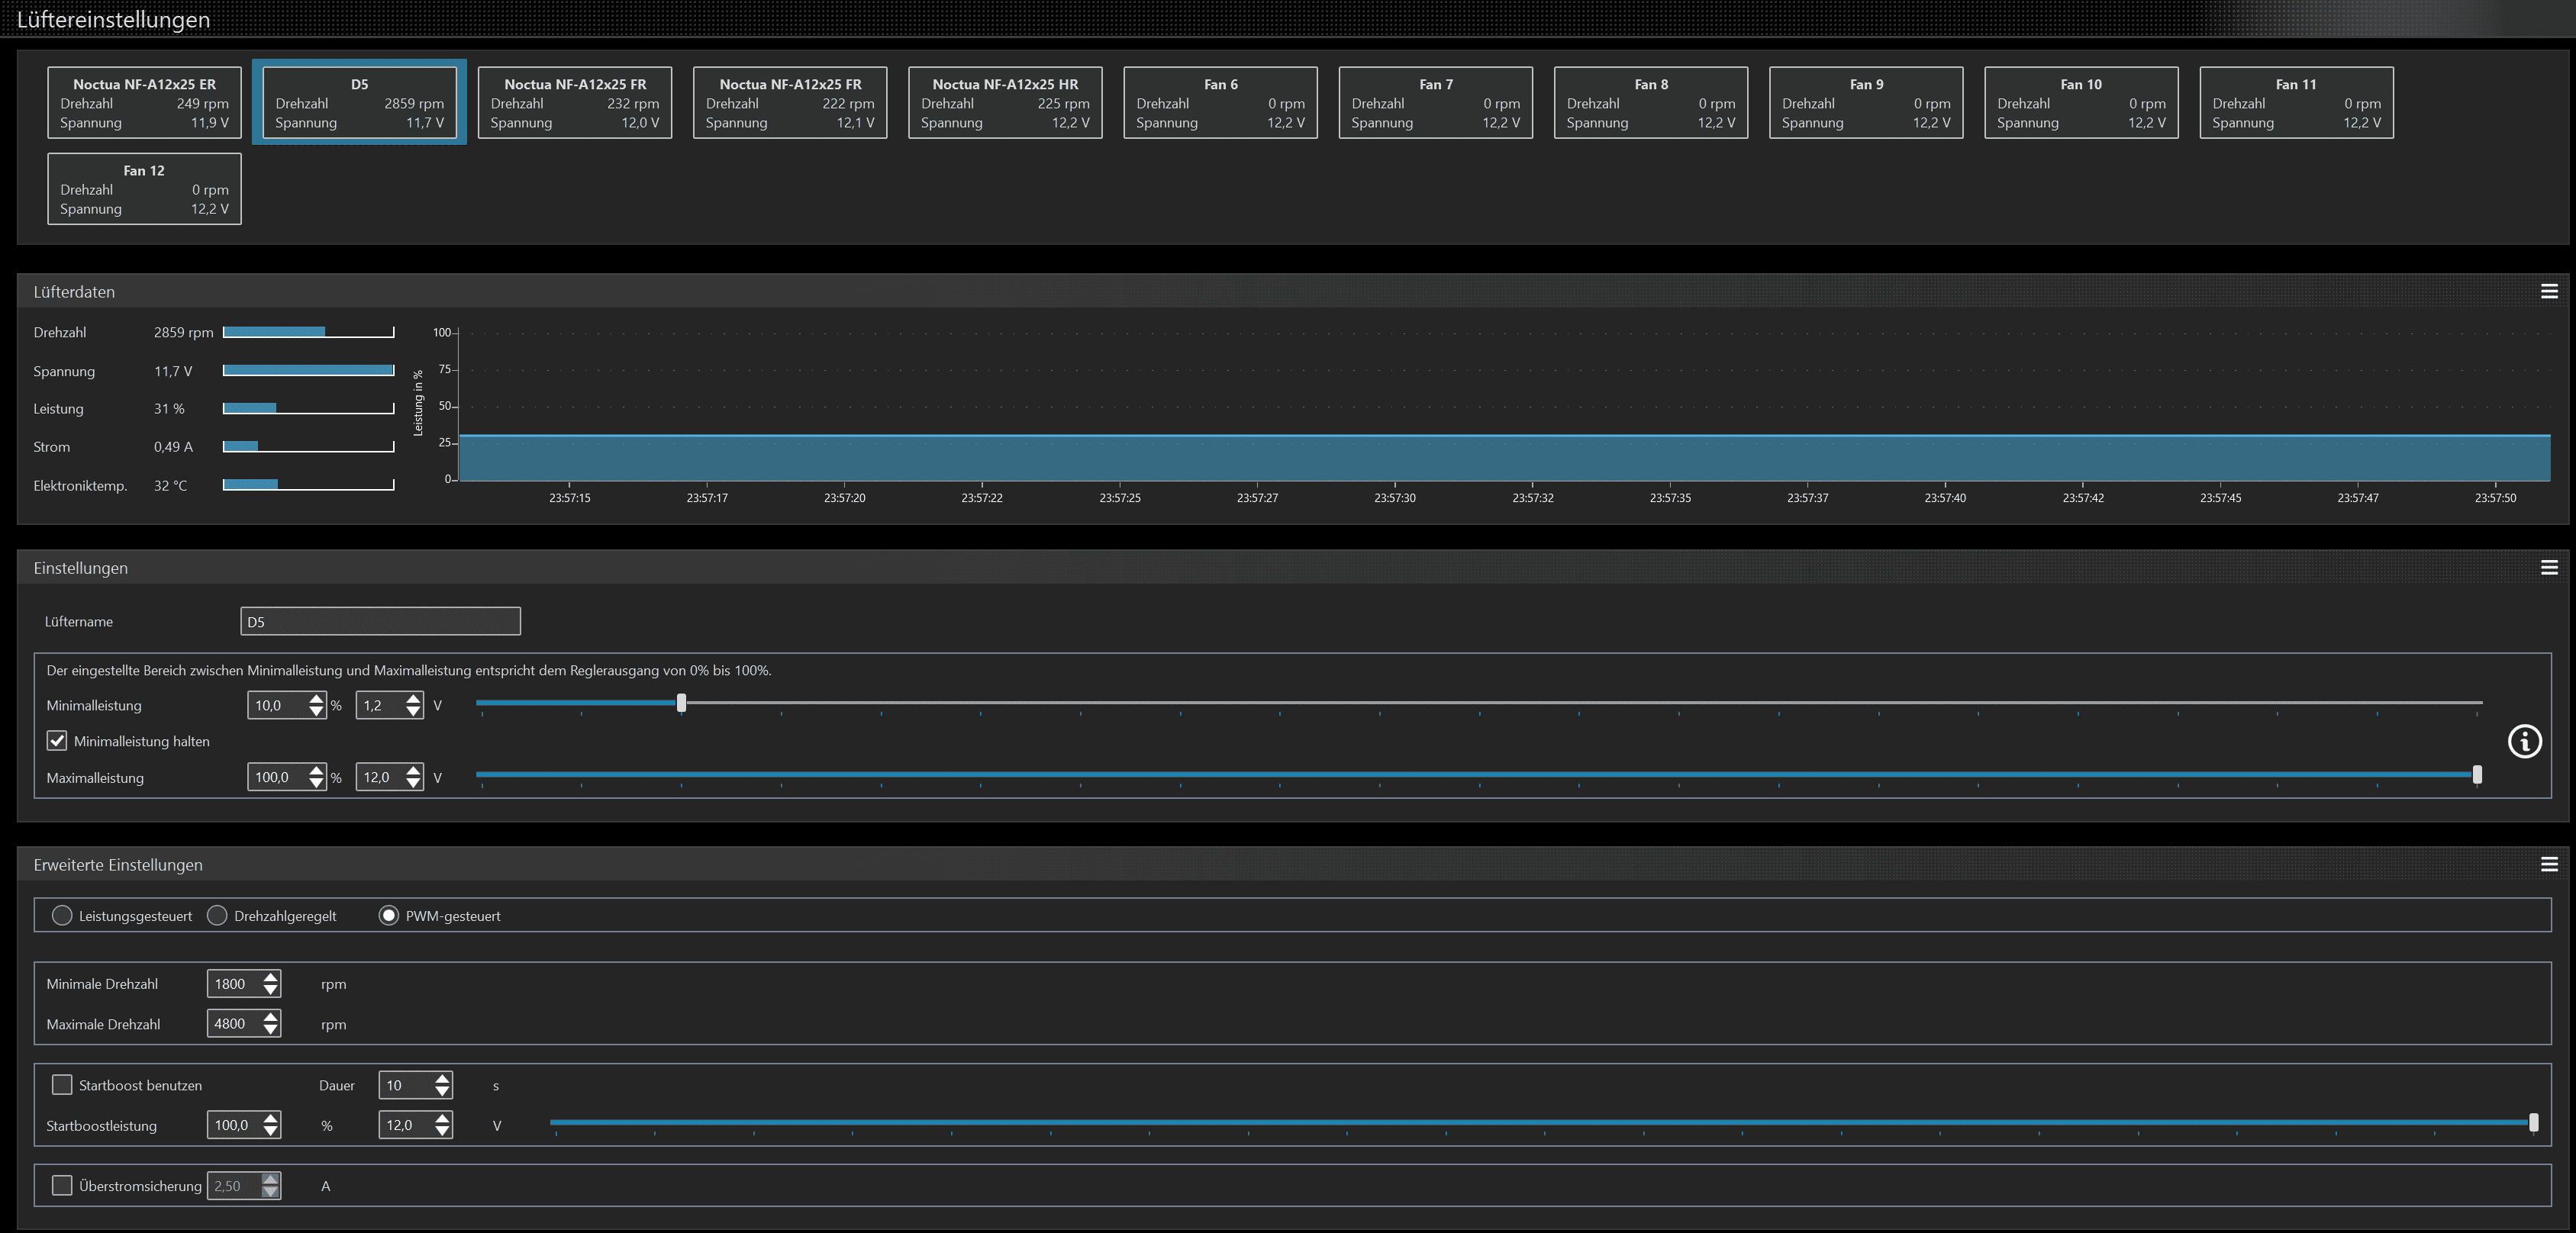Increase Startboost Dauer seconds with up arrow
This screenshot has height=1233, width=2576.
(x=442, y=1079)
